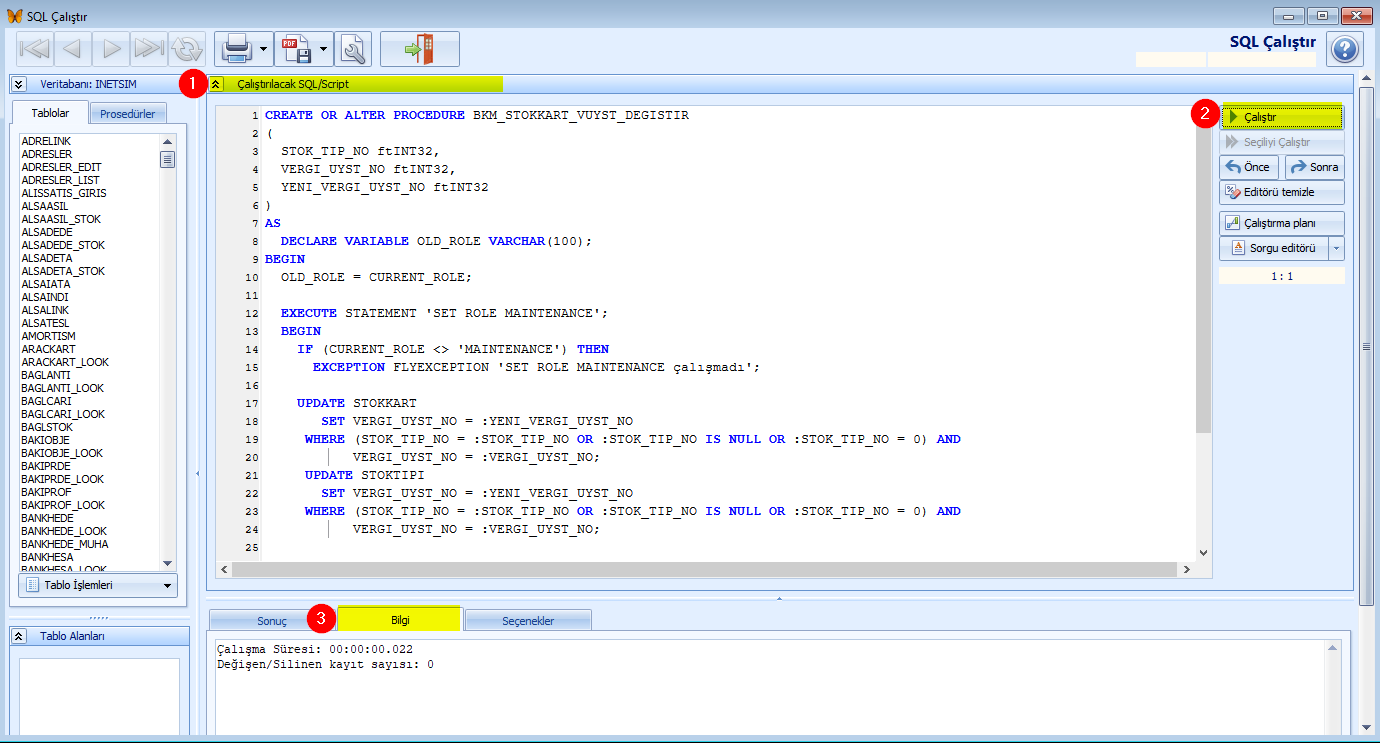Image resolution: width=1380 pixels, height=743 pixels.
Task: Click EXECUTE STATEMENT line in editor
Action: pyautogui.click(x=444, y=313)
